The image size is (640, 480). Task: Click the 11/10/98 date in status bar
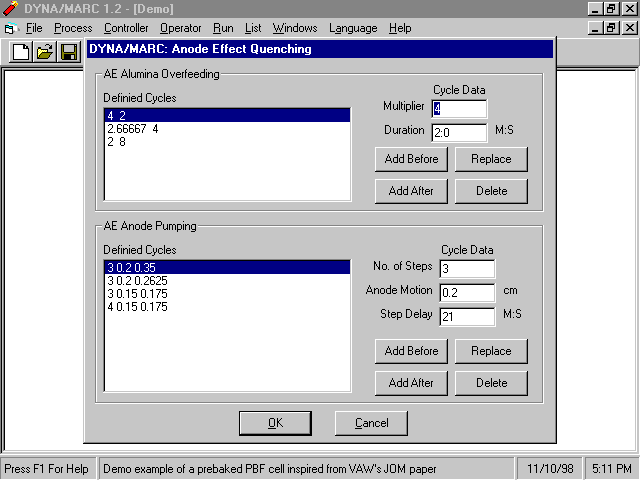pyautogui.click(x=550, y=469)
